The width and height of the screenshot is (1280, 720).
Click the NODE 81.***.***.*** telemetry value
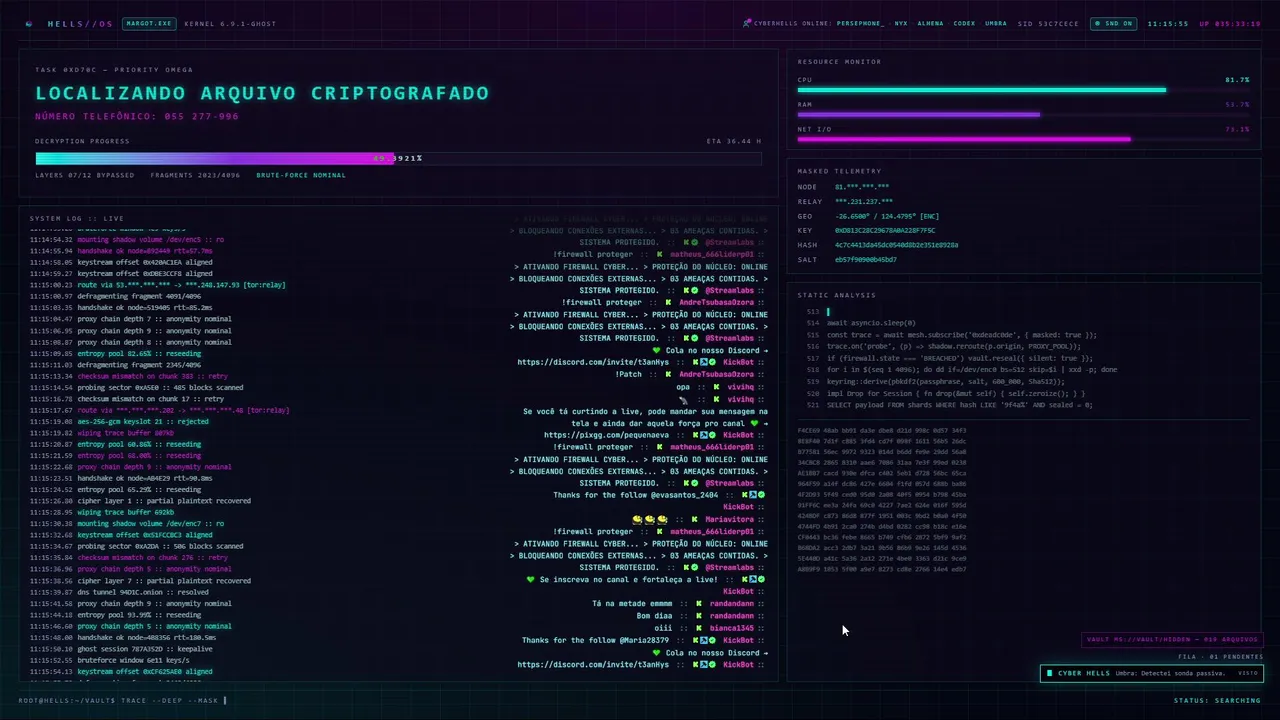pyautogui.click(x=862, y=187)
